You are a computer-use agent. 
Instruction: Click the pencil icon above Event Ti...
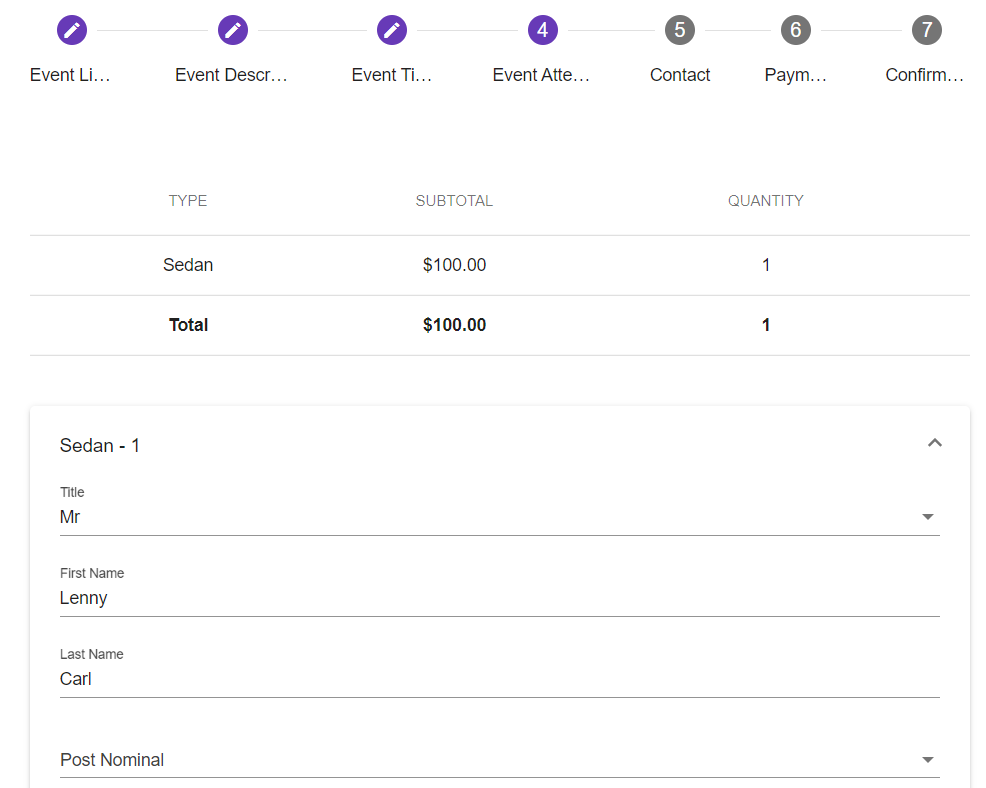pyautogui.click(x=392, y=30)
